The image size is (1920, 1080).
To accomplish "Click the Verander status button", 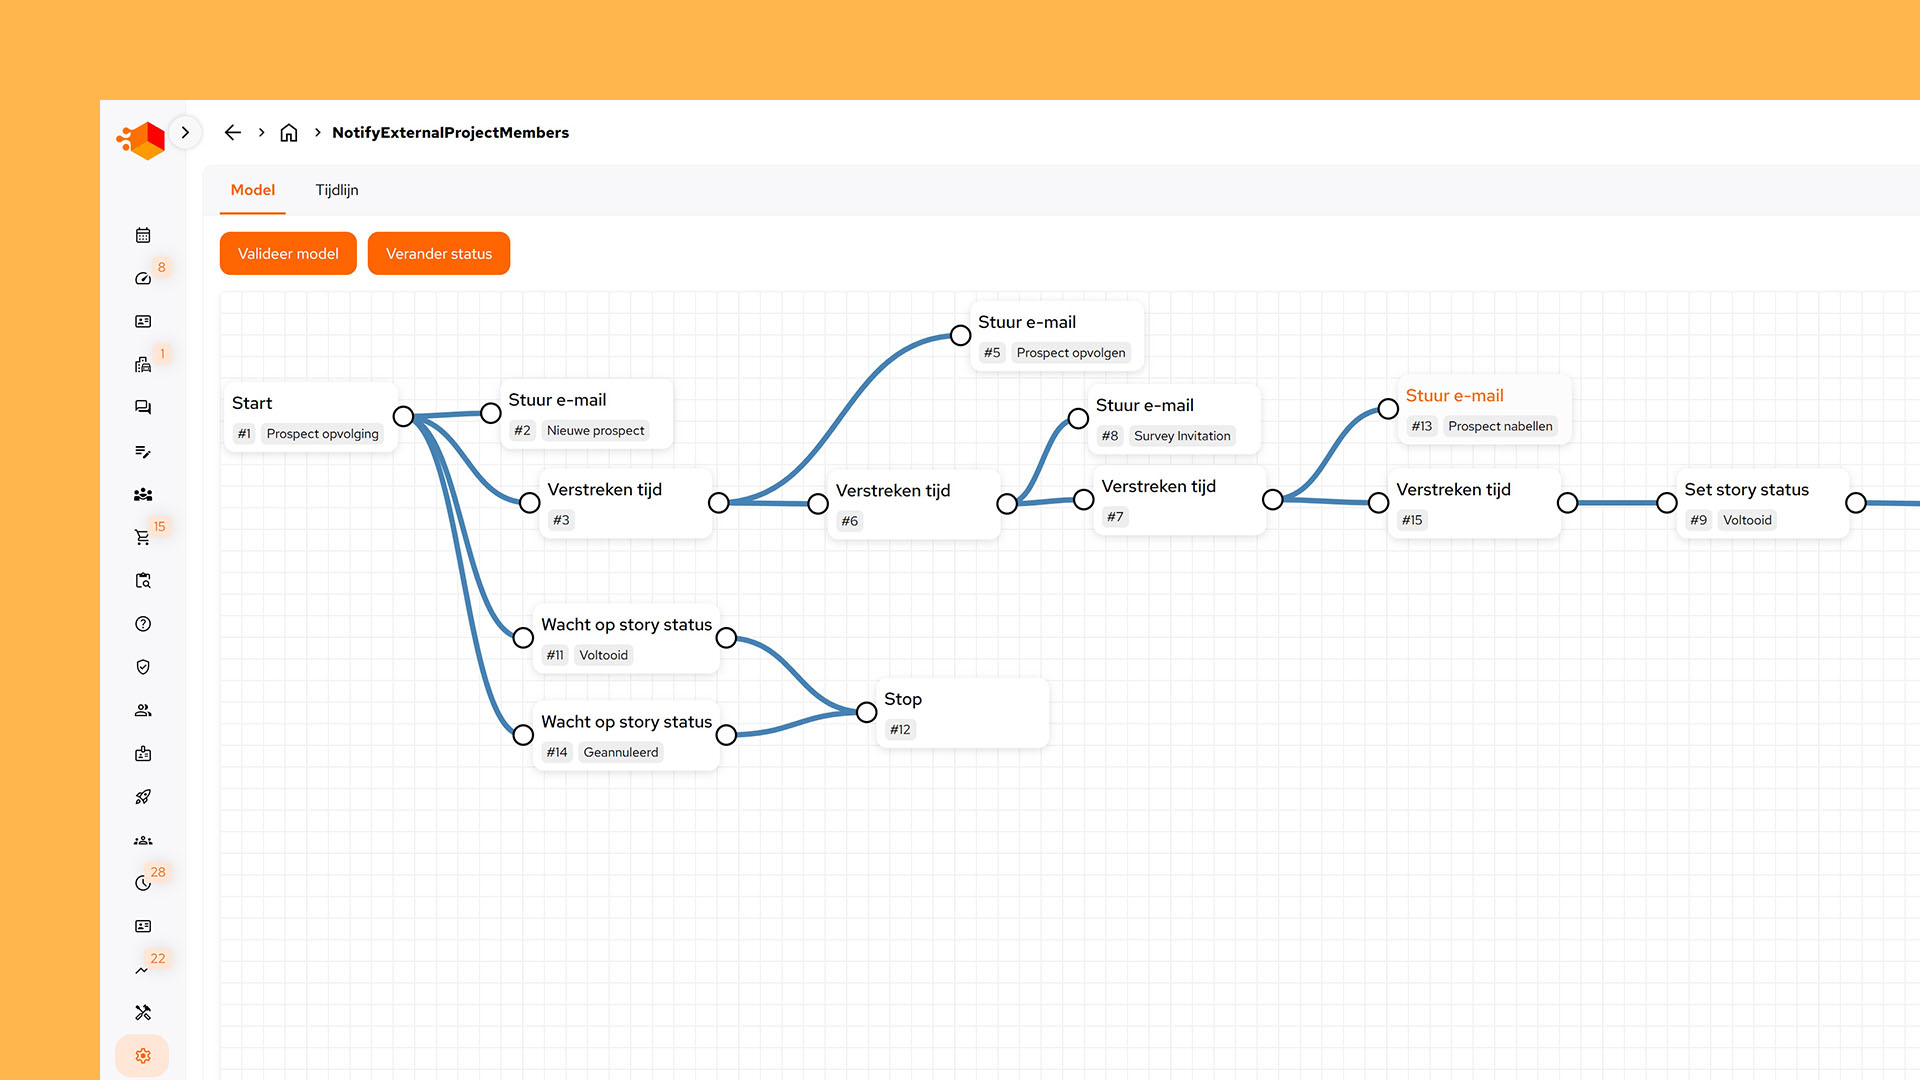I will coord(439,254).
